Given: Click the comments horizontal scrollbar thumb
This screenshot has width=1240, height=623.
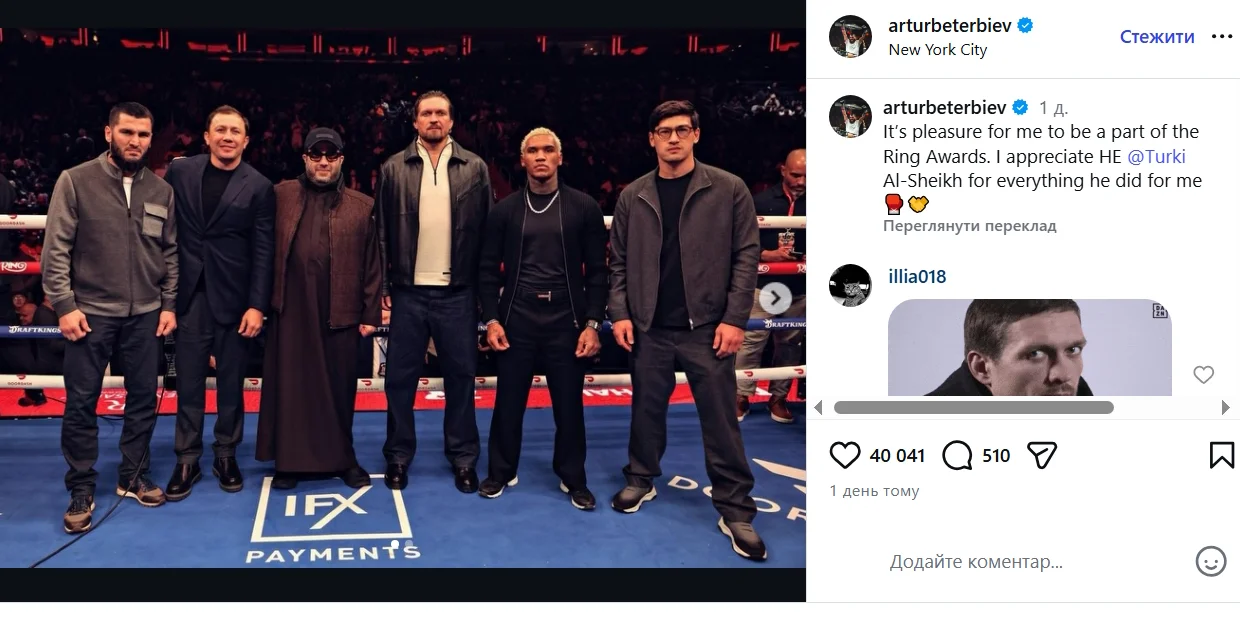Looking at the screenshot, I should [x=974, y=408].
